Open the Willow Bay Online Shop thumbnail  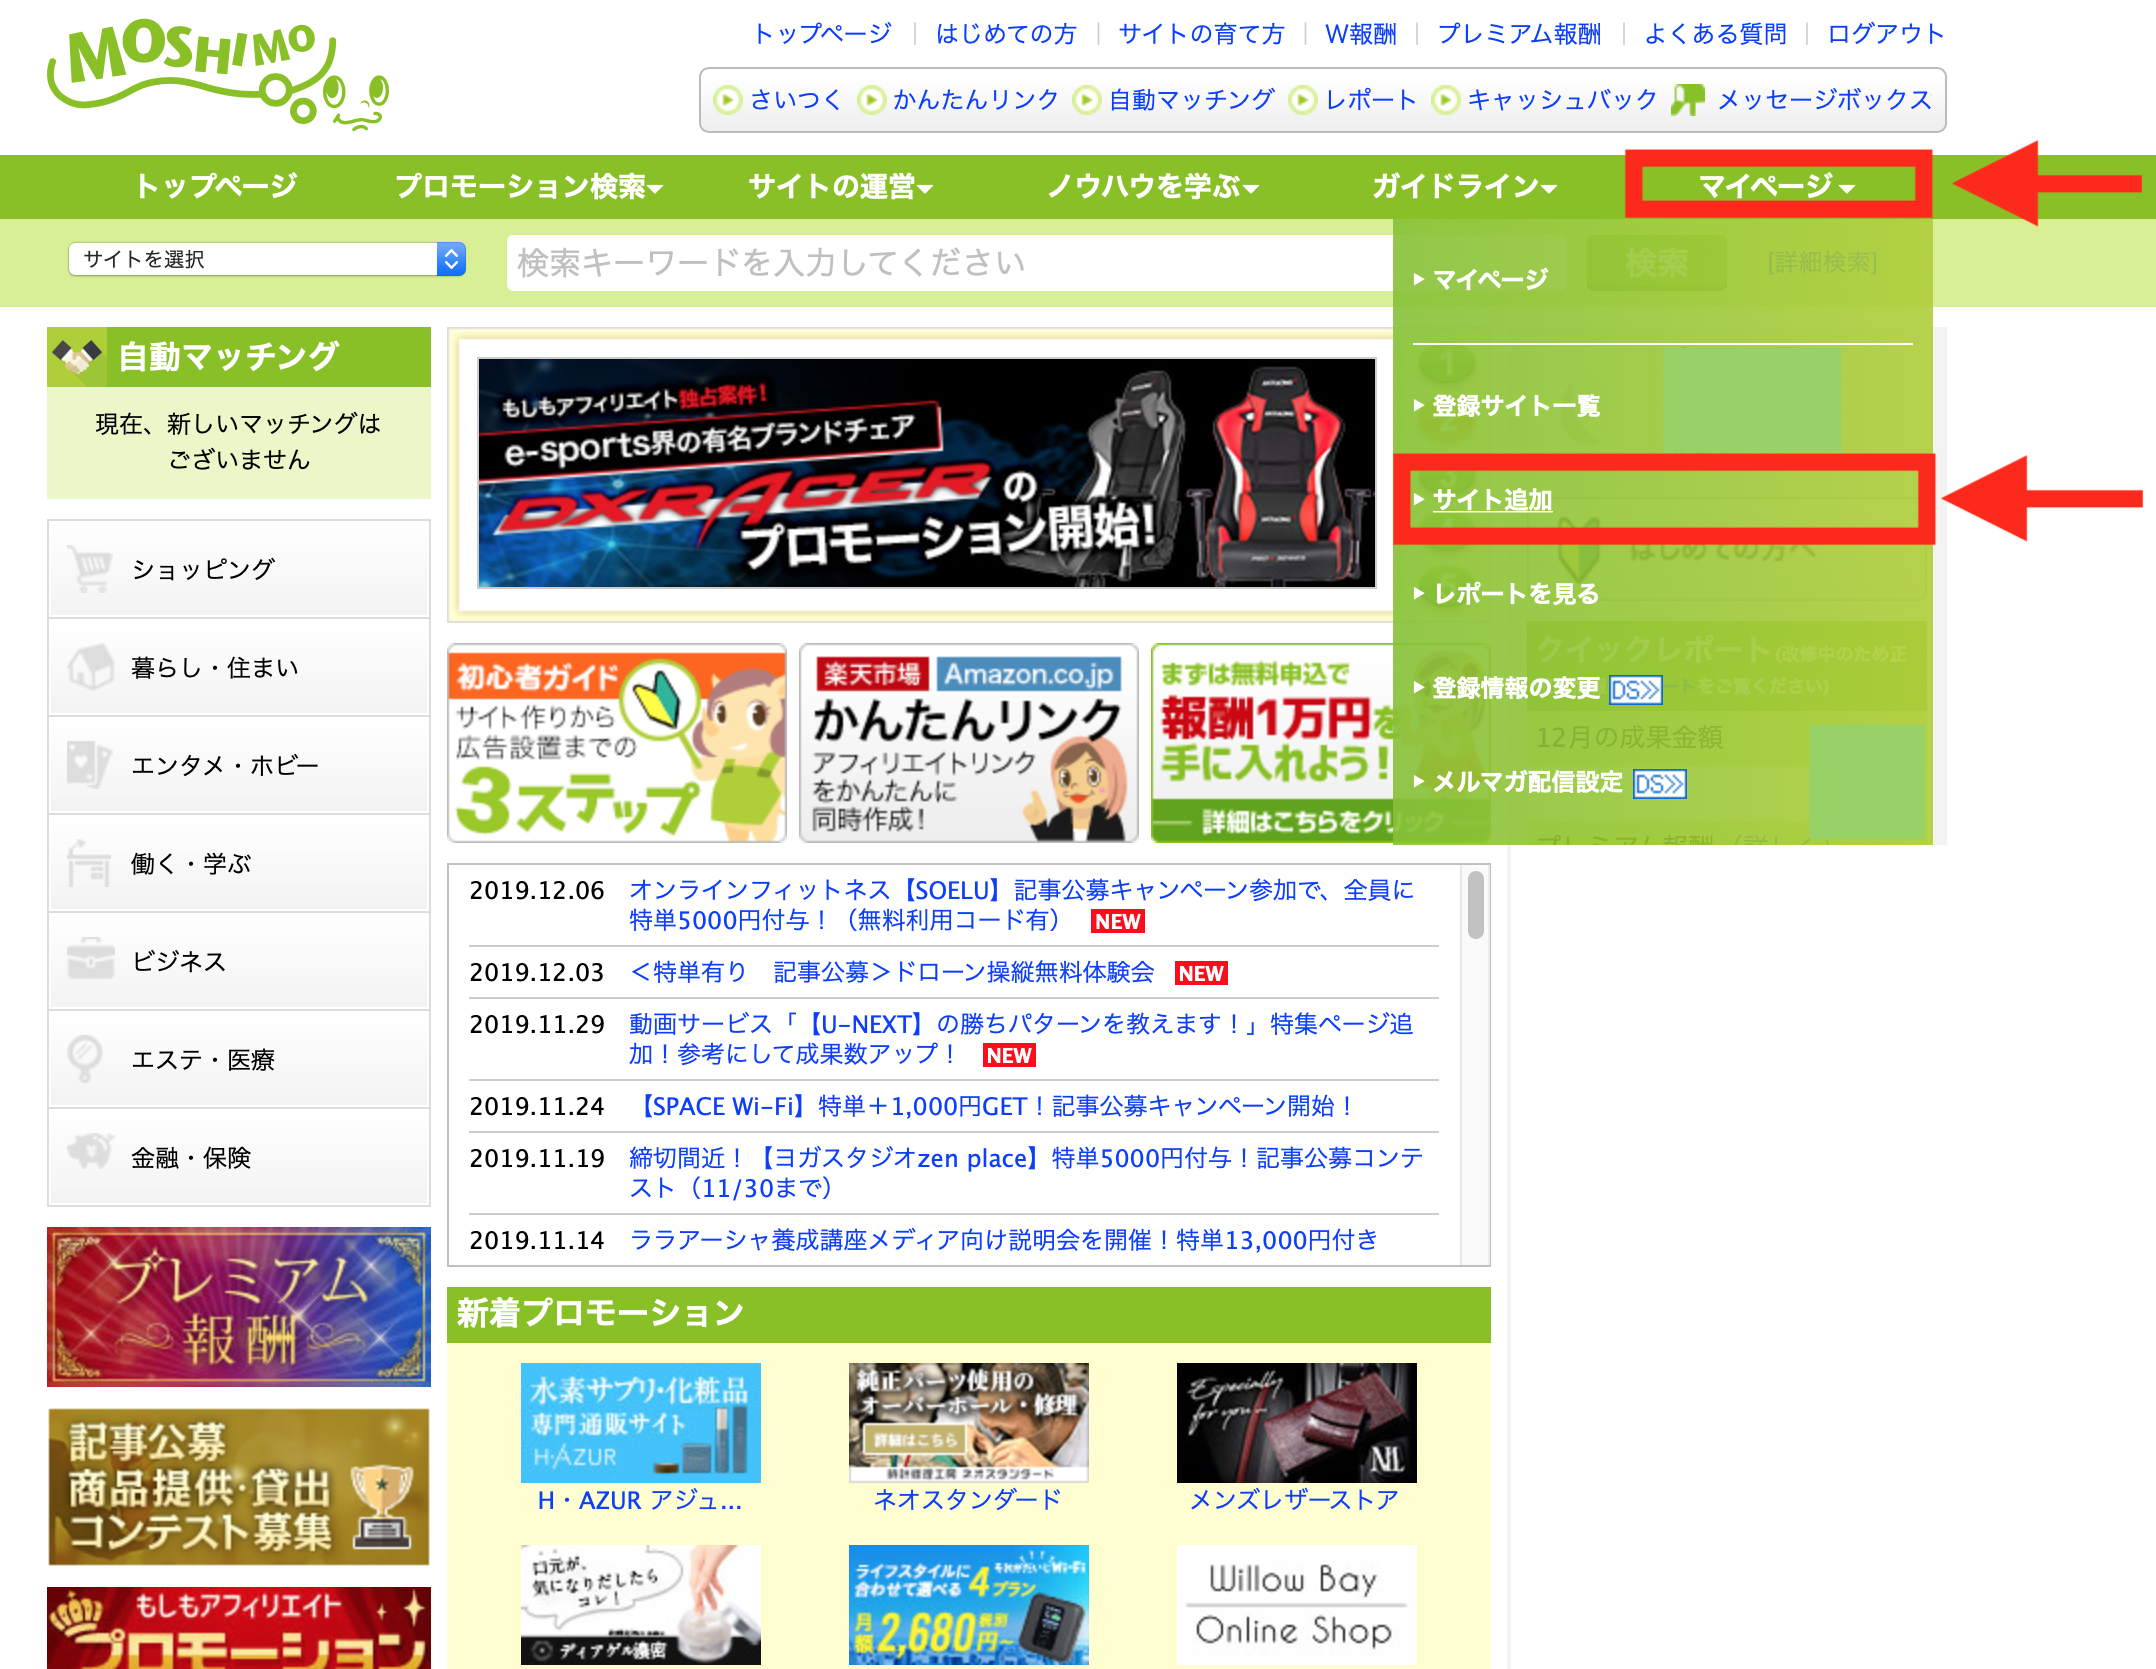1296,1605
